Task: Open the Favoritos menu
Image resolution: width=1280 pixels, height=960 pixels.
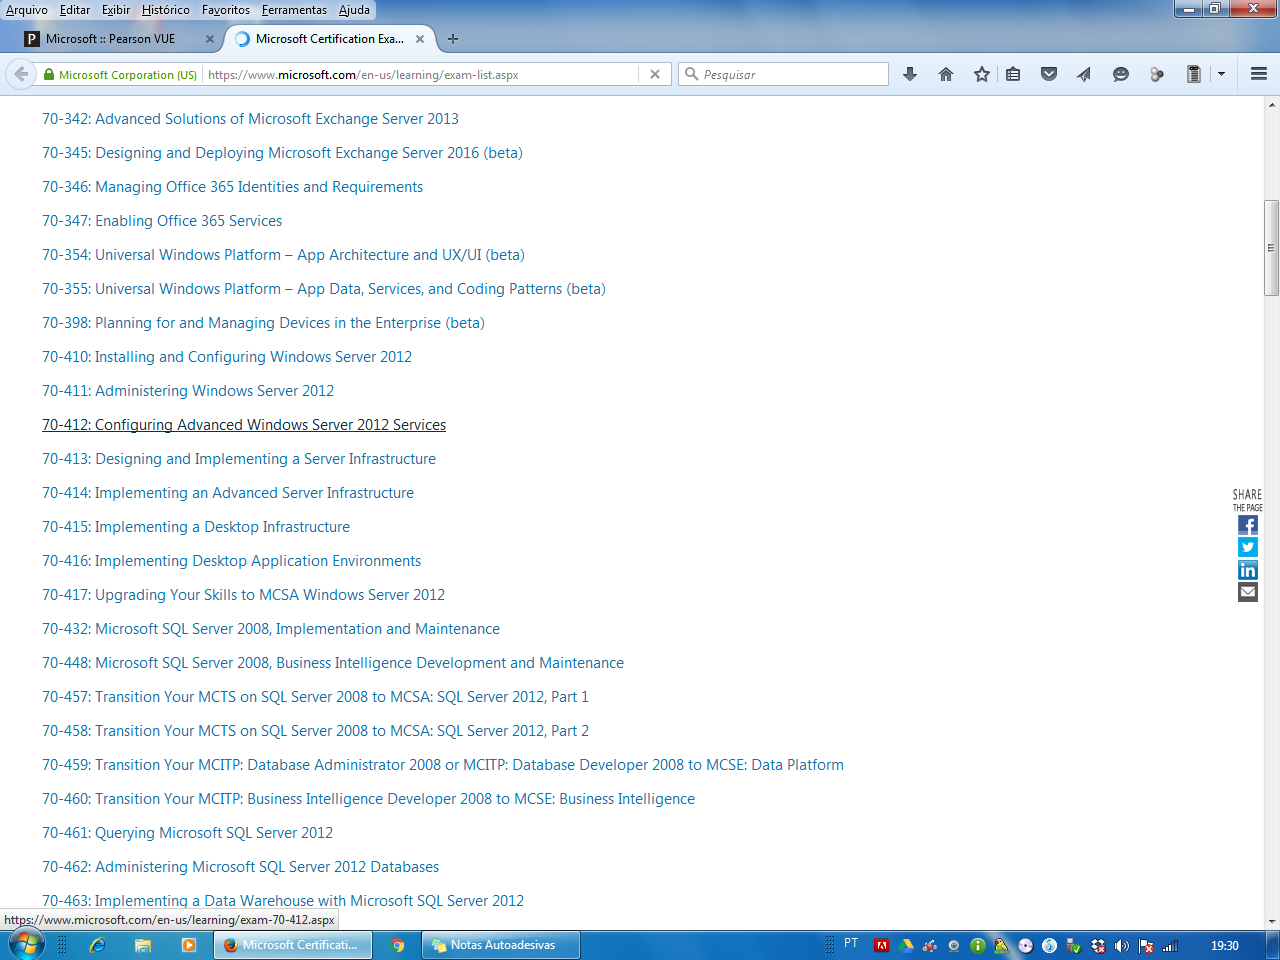Action: click(x=226, y=10)
